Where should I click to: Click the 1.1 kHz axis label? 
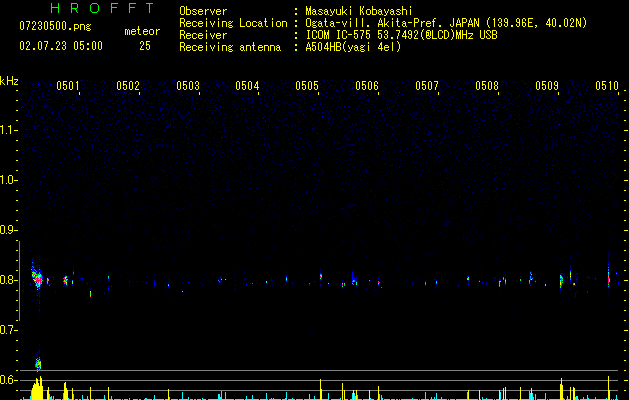[8, 130]
